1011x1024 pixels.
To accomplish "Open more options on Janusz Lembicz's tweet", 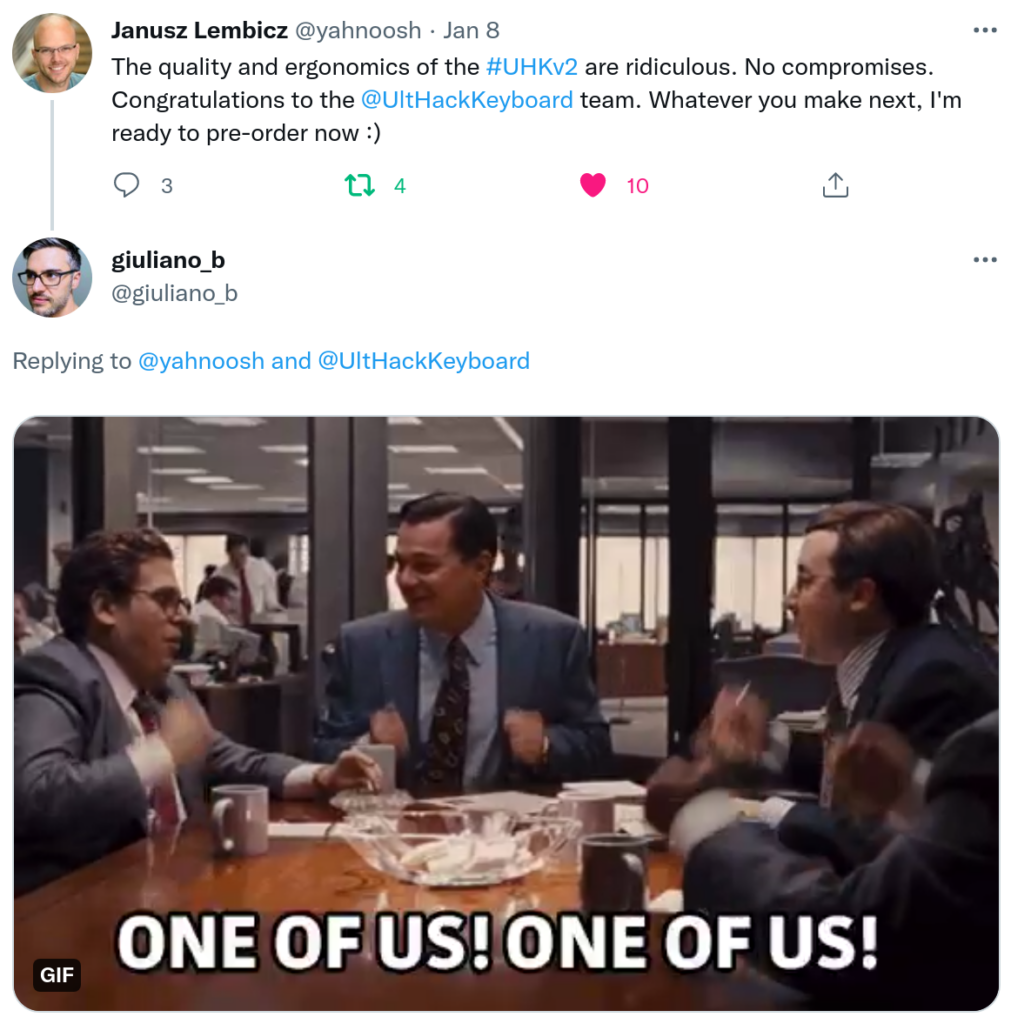I will [x=985, y=30].
